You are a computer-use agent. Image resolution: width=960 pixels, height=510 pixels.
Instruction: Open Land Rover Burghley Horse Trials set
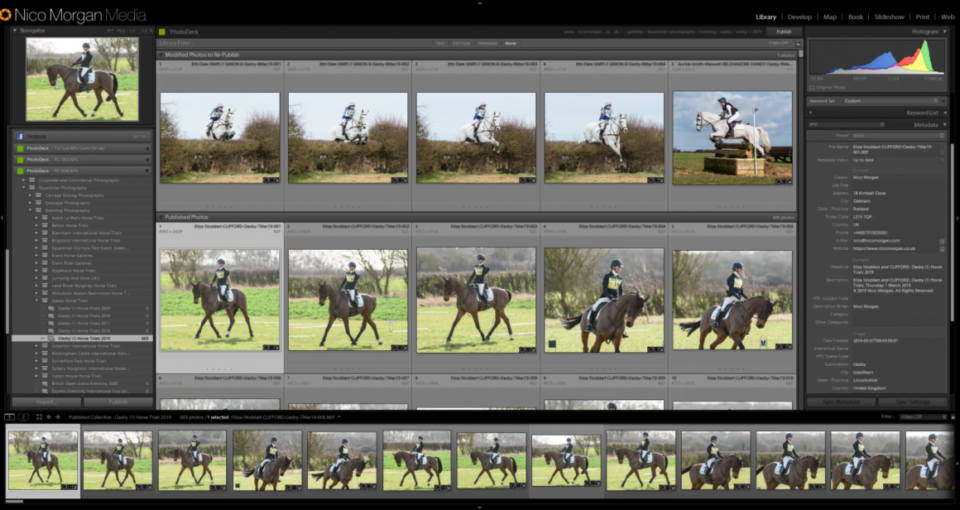click(84, 285)
